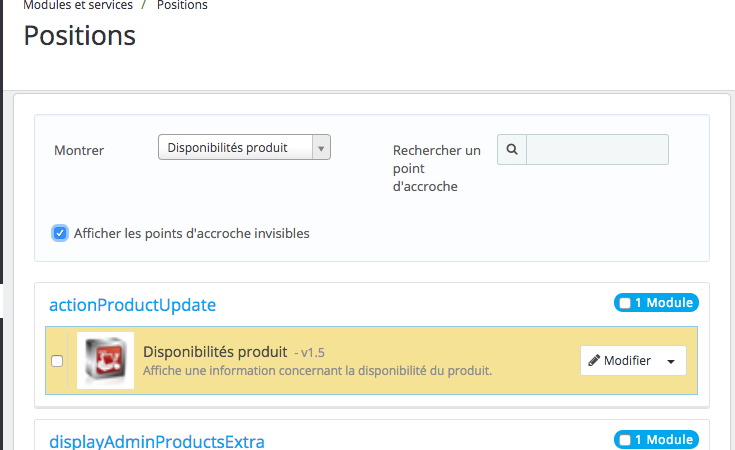
Task: Focus the hook search input field
Action: click(x=597, y=149)
